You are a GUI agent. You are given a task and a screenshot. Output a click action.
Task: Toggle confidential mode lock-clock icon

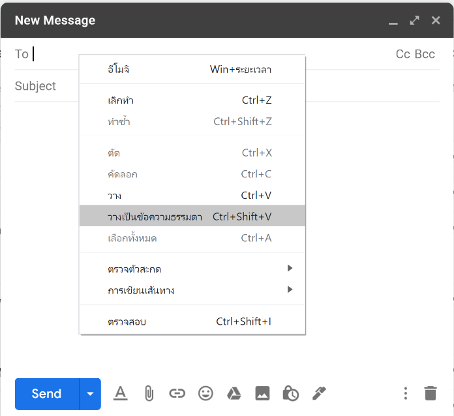[291, 394]
